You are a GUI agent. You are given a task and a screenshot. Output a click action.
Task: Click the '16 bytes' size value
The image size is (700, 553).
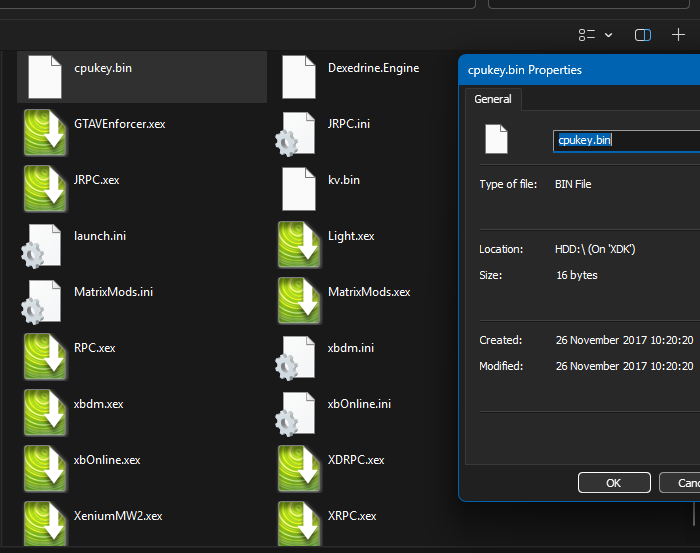[x=577, y=275]
